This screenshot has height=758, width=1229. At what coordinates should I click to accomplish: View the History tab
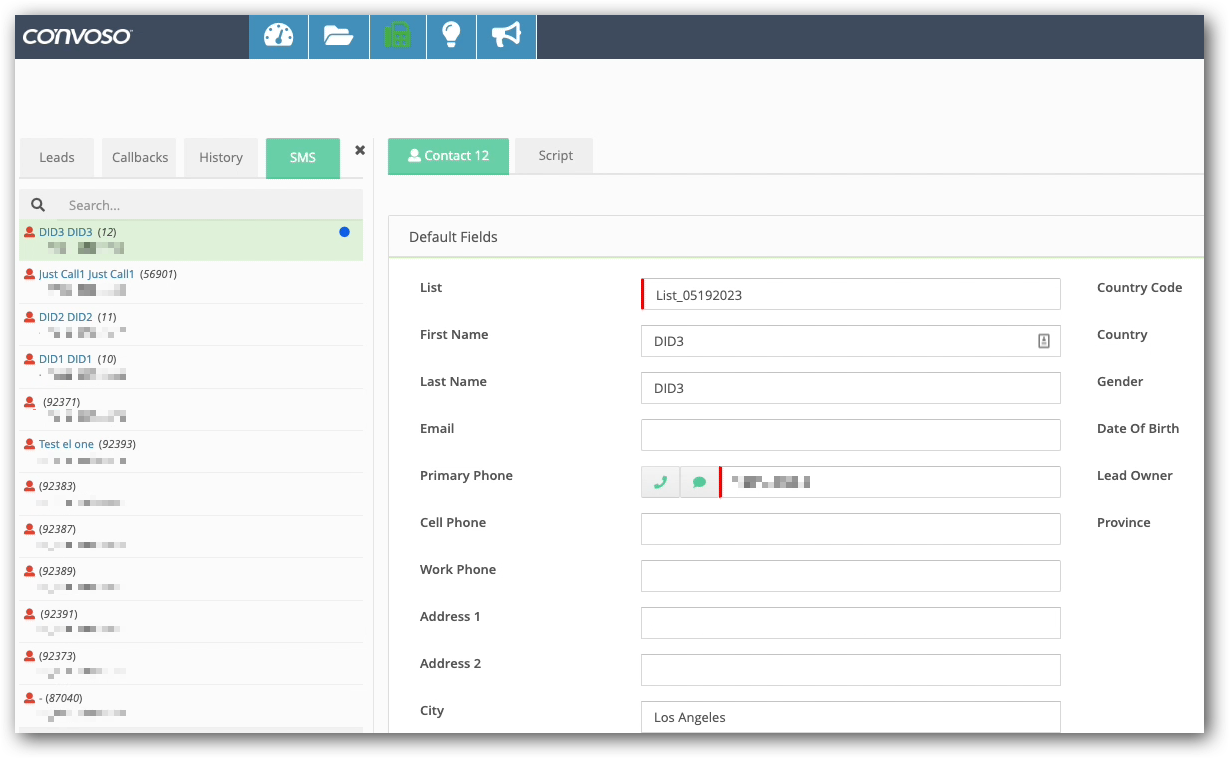(220, 157)
